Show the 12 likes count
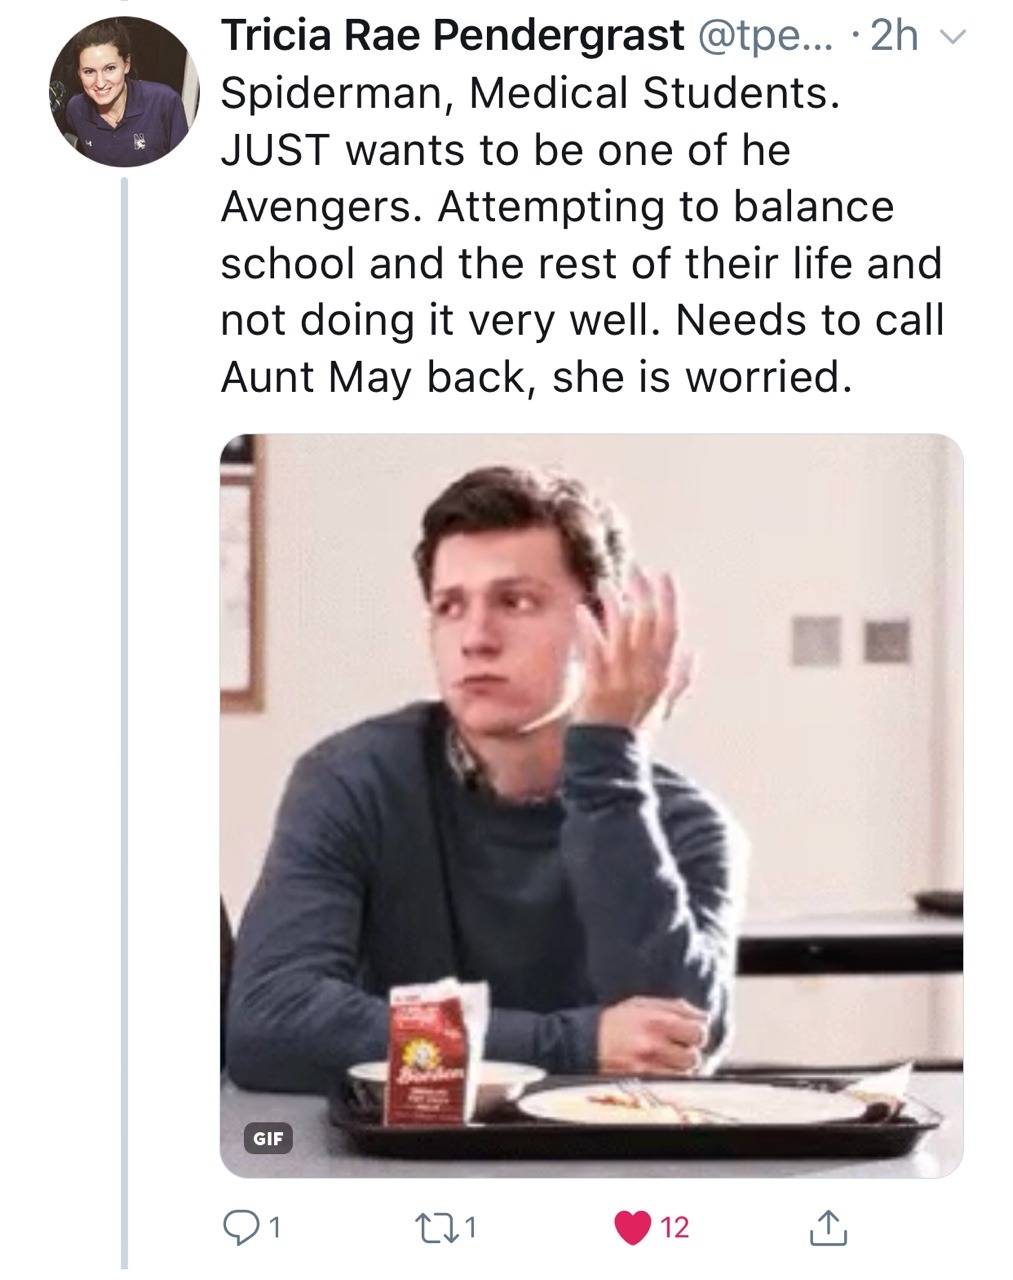The width and height of the screenshot is (1013, 1280). pyautogui.click(x=675, y=1227)
